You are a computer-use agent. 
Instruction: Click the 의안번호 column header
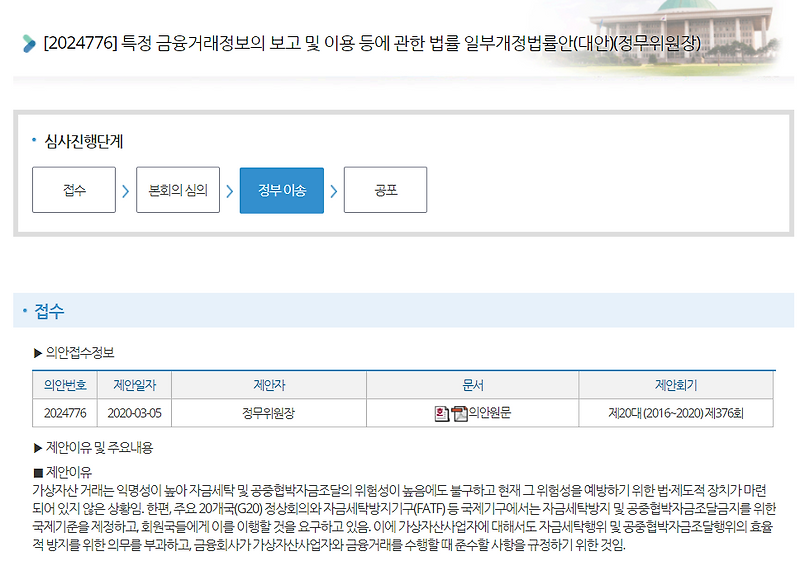(x=65, y=385)
